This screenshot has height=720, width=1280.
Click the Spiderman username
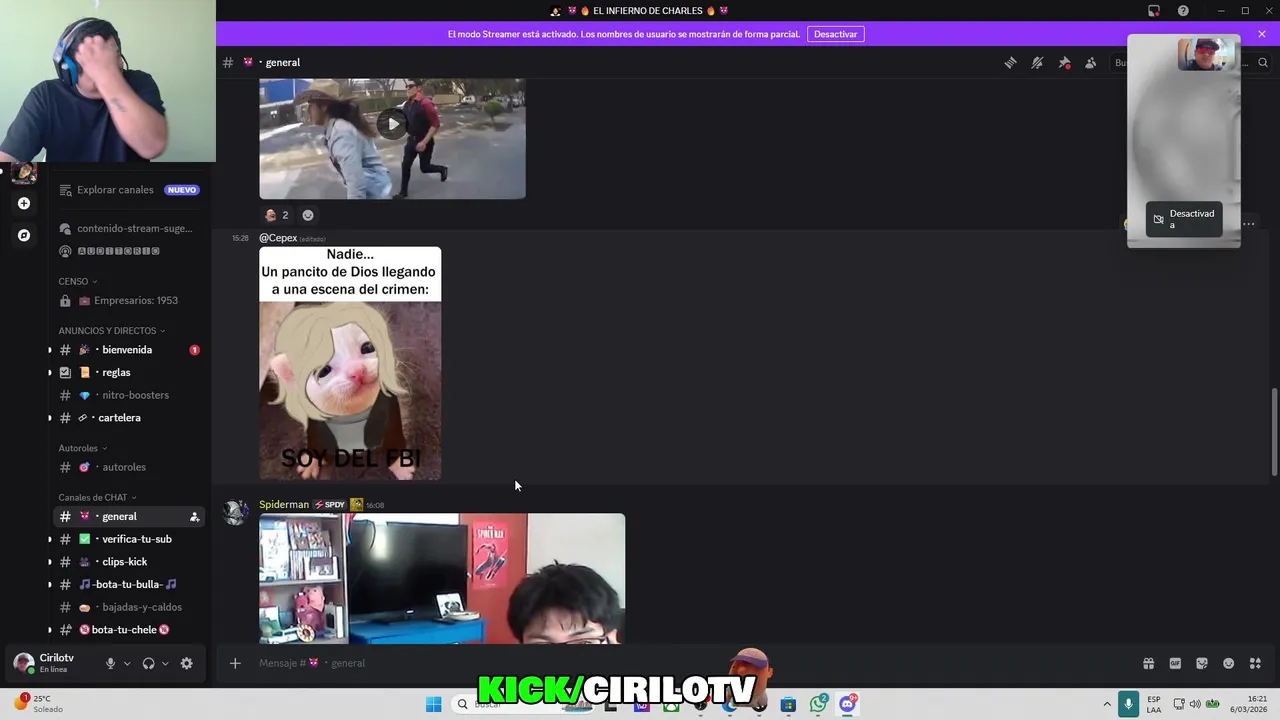[284, 504]
